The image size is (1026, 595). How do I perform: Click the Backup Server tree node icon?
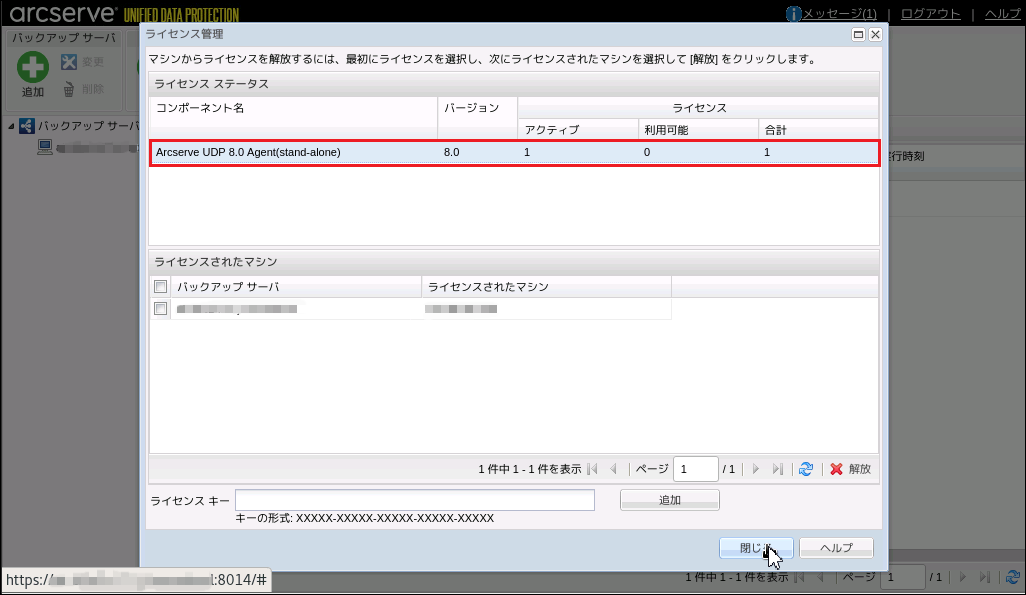click(x=26, y=126)
